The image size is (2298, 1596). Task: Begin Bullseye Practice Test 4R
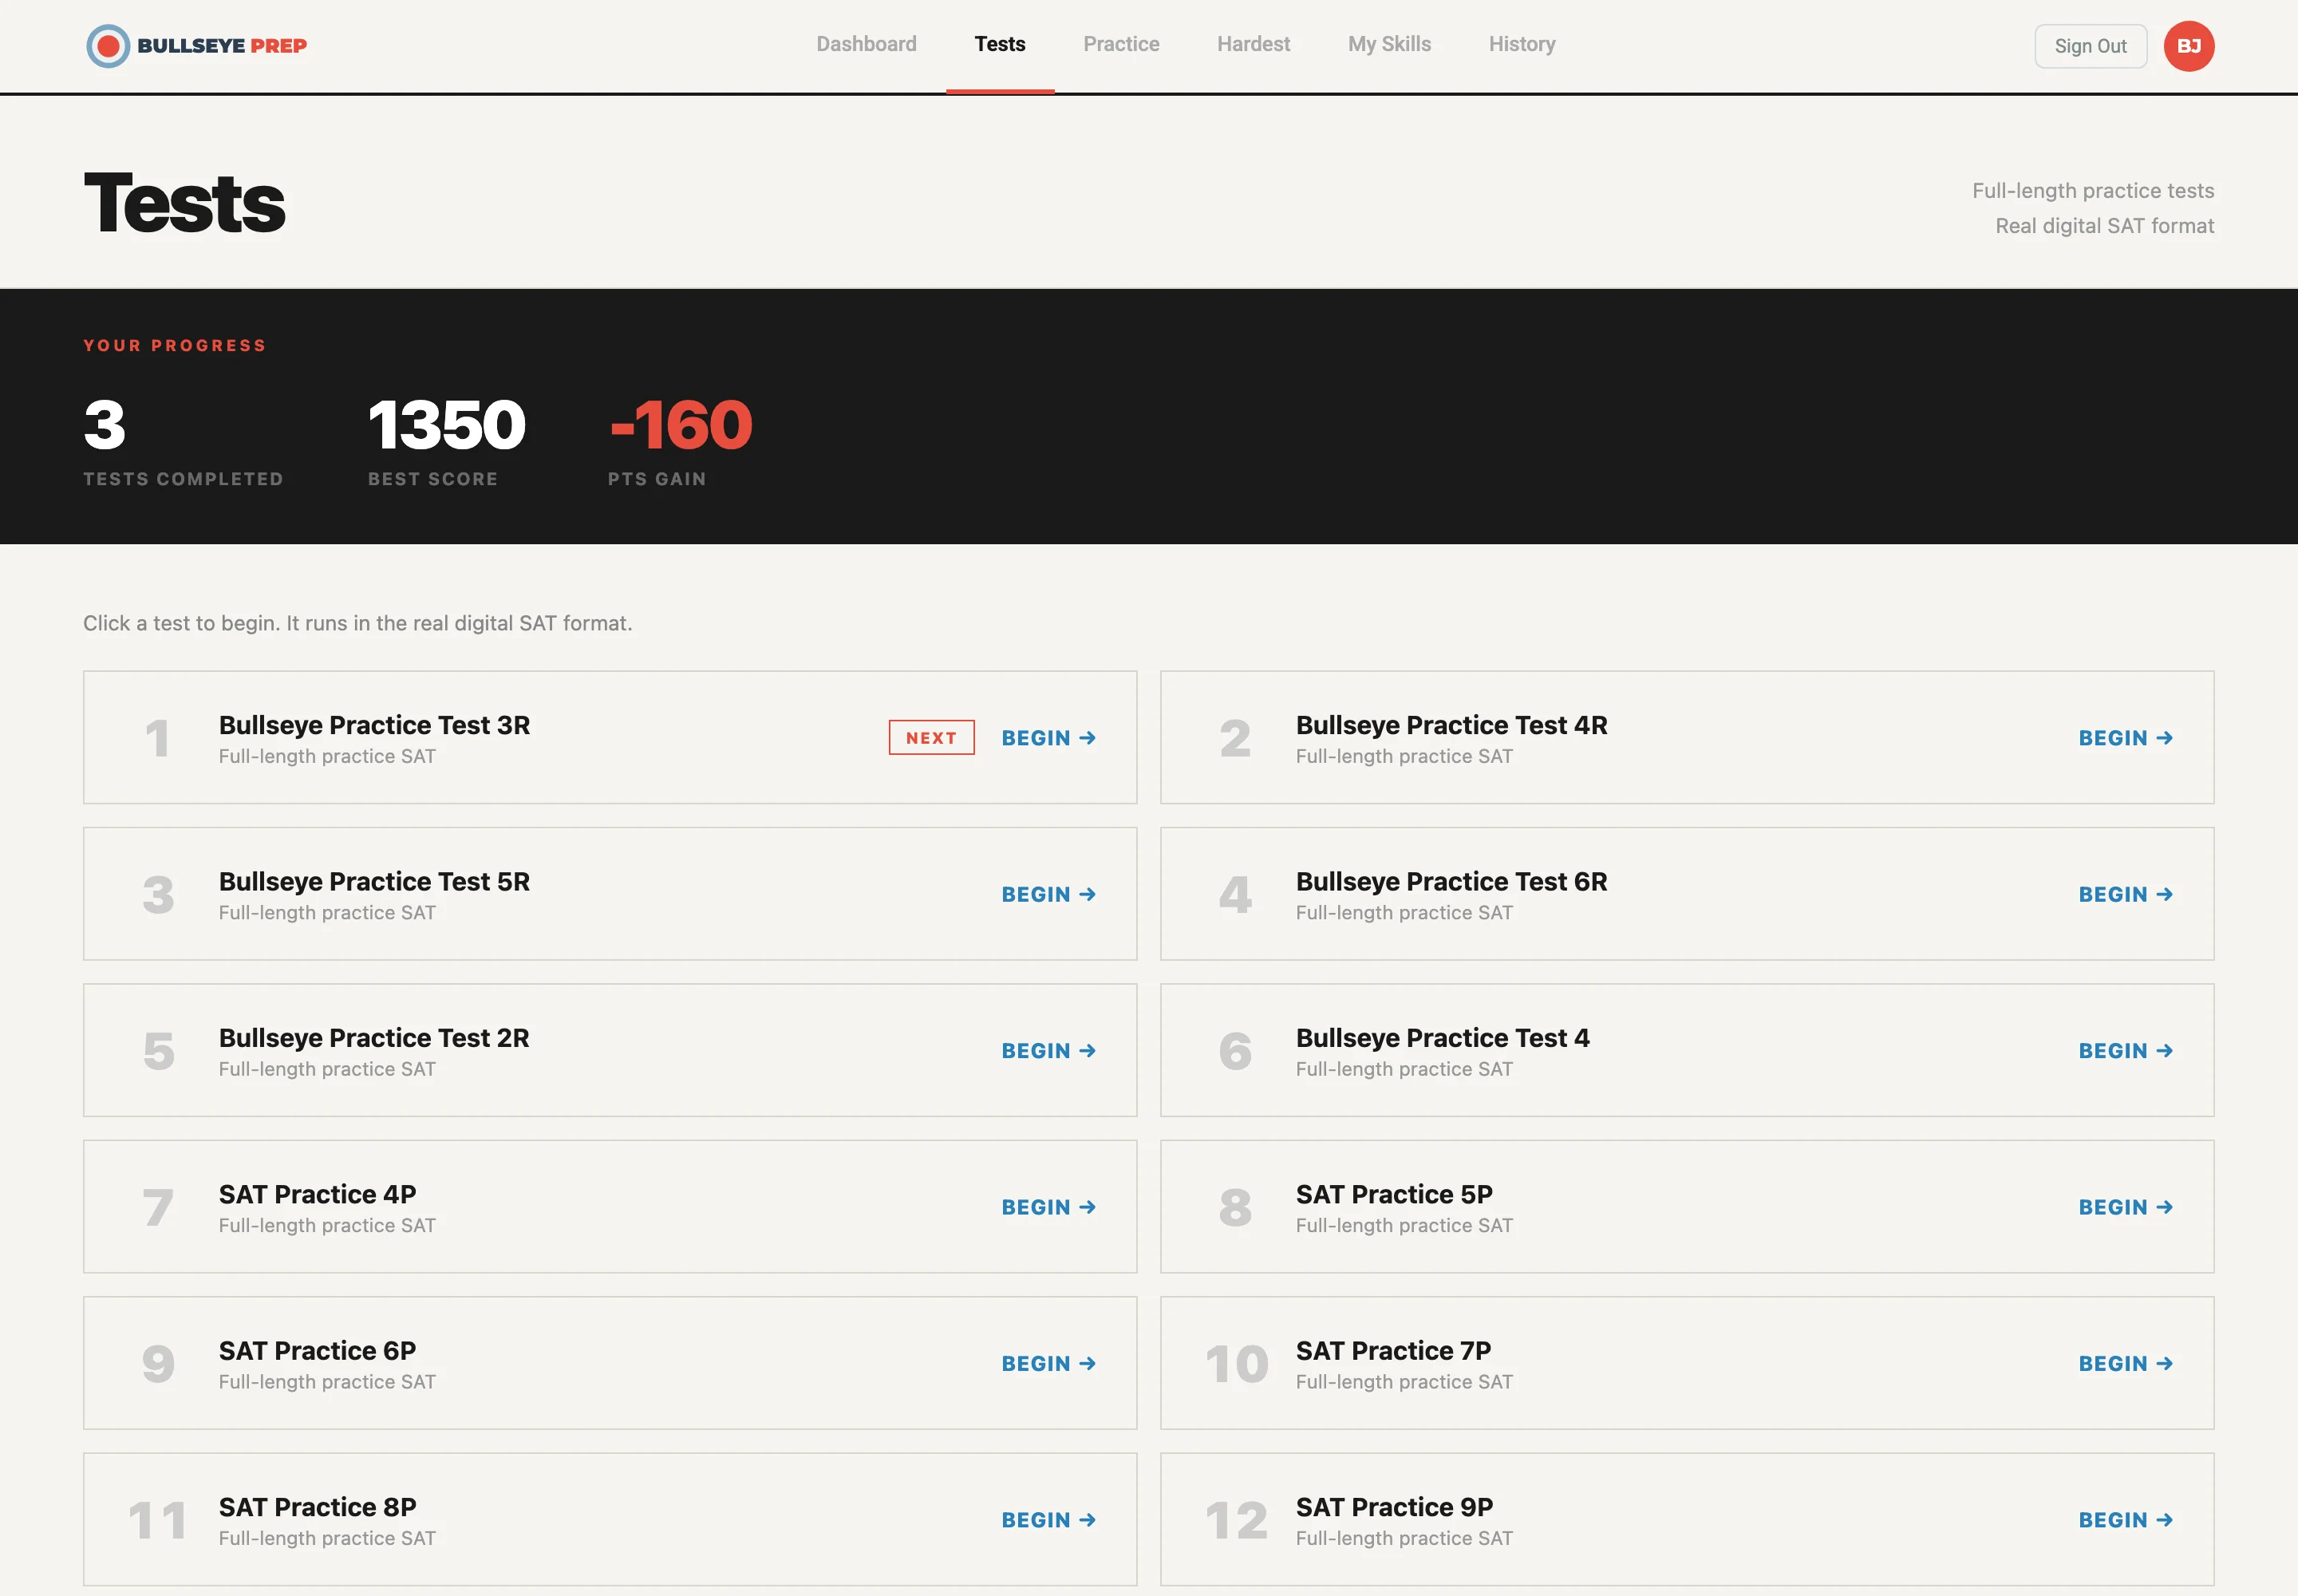point(2126,738)
